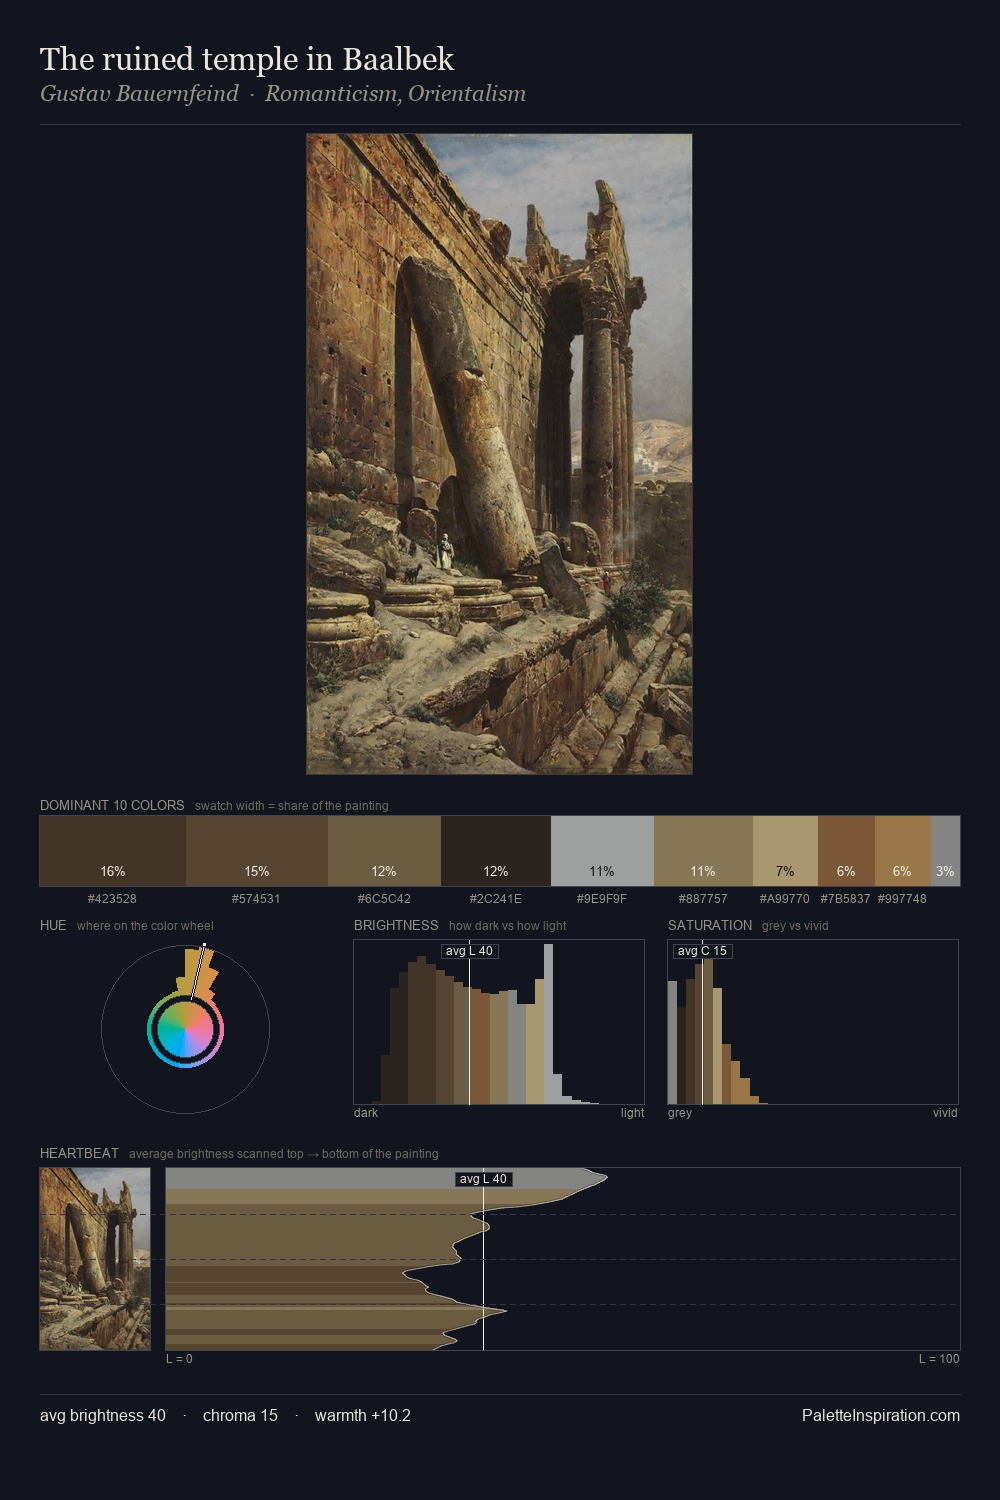Click the L = 100 axis label

coord(939,1359)
